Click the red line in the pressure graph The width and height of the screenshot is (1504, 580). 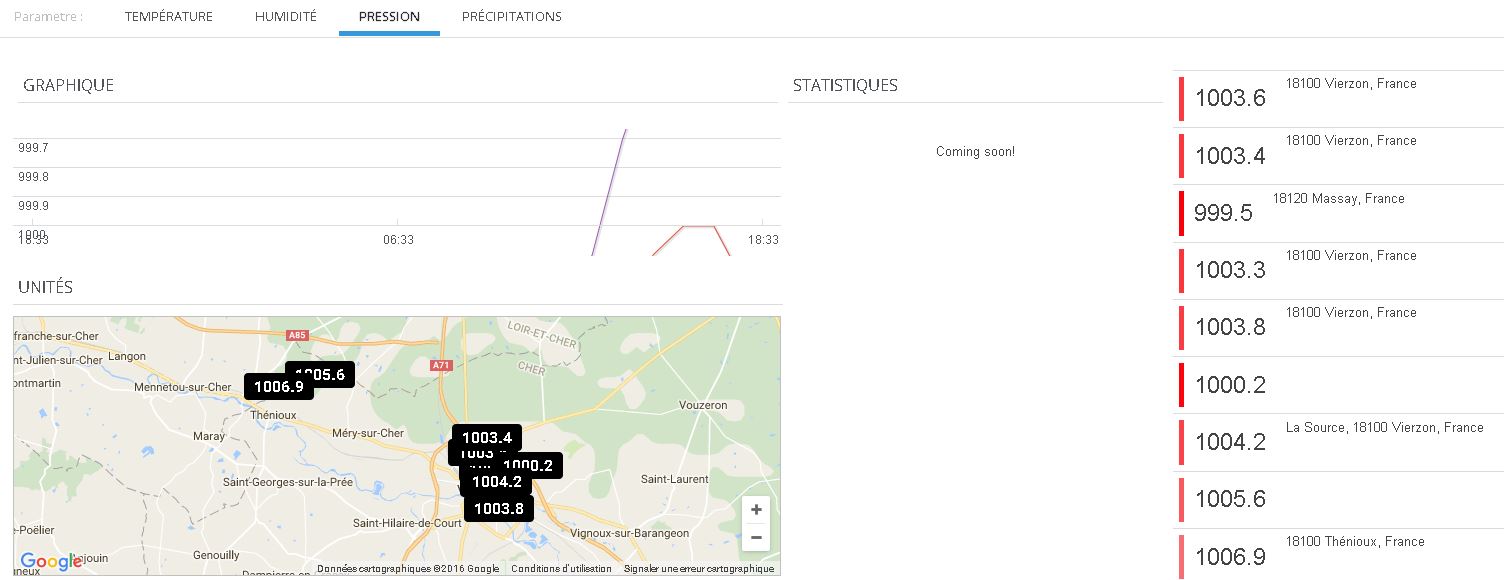699,226
